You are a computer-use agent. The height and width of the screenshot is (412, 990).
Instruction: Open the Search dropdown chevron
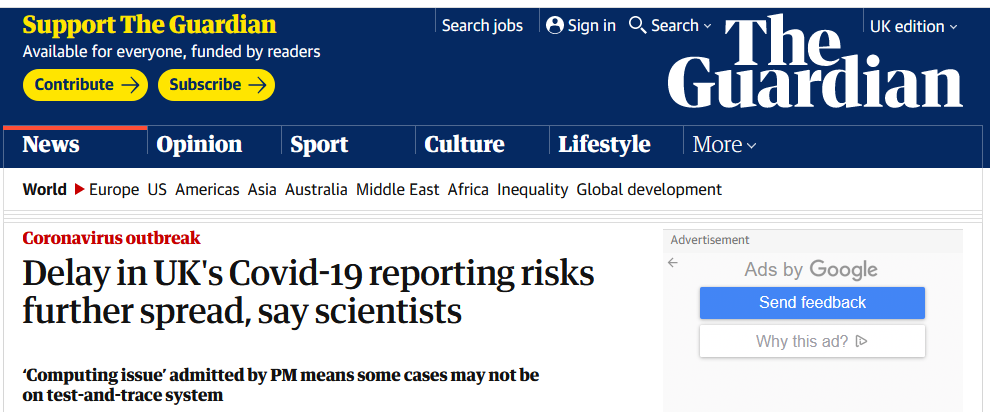pyautogui.click(x=707, y=26)
